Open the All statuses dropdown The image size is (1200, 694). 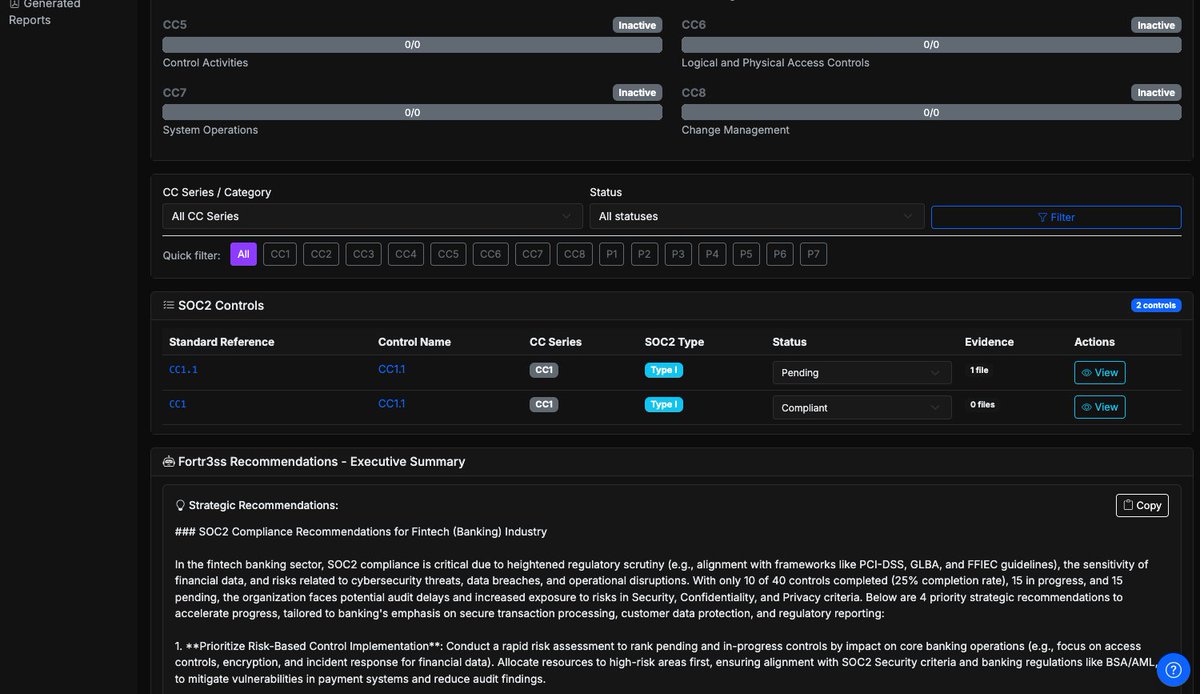(x=757, y=216)
